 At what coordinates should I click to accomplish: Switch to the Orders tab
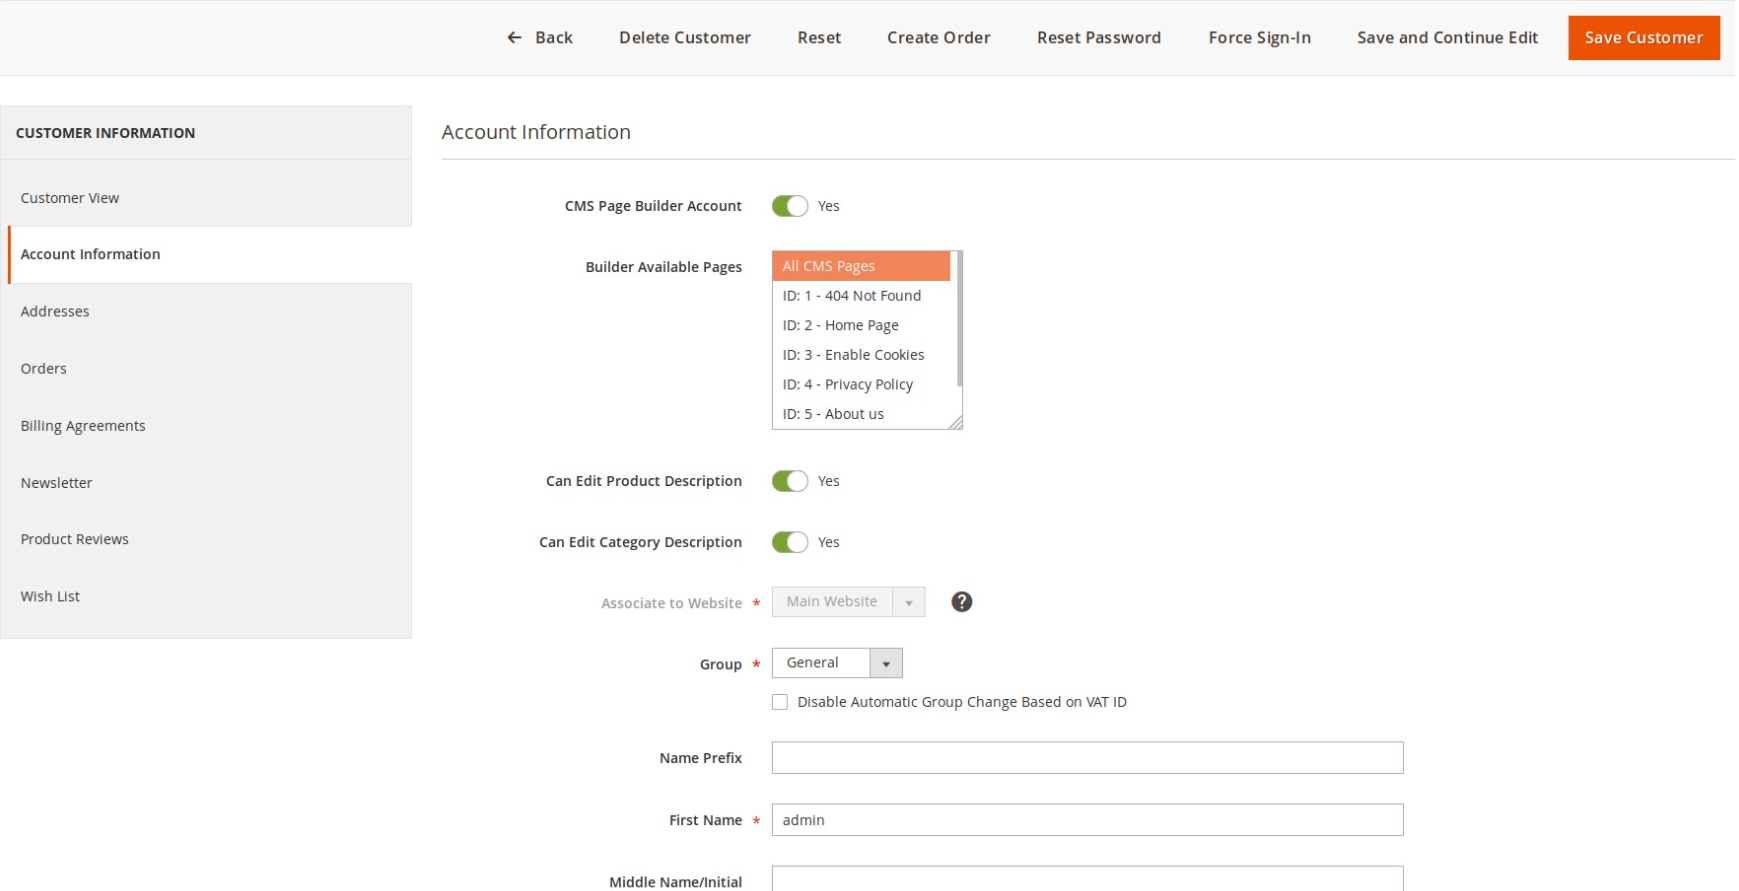click(44, 368)
